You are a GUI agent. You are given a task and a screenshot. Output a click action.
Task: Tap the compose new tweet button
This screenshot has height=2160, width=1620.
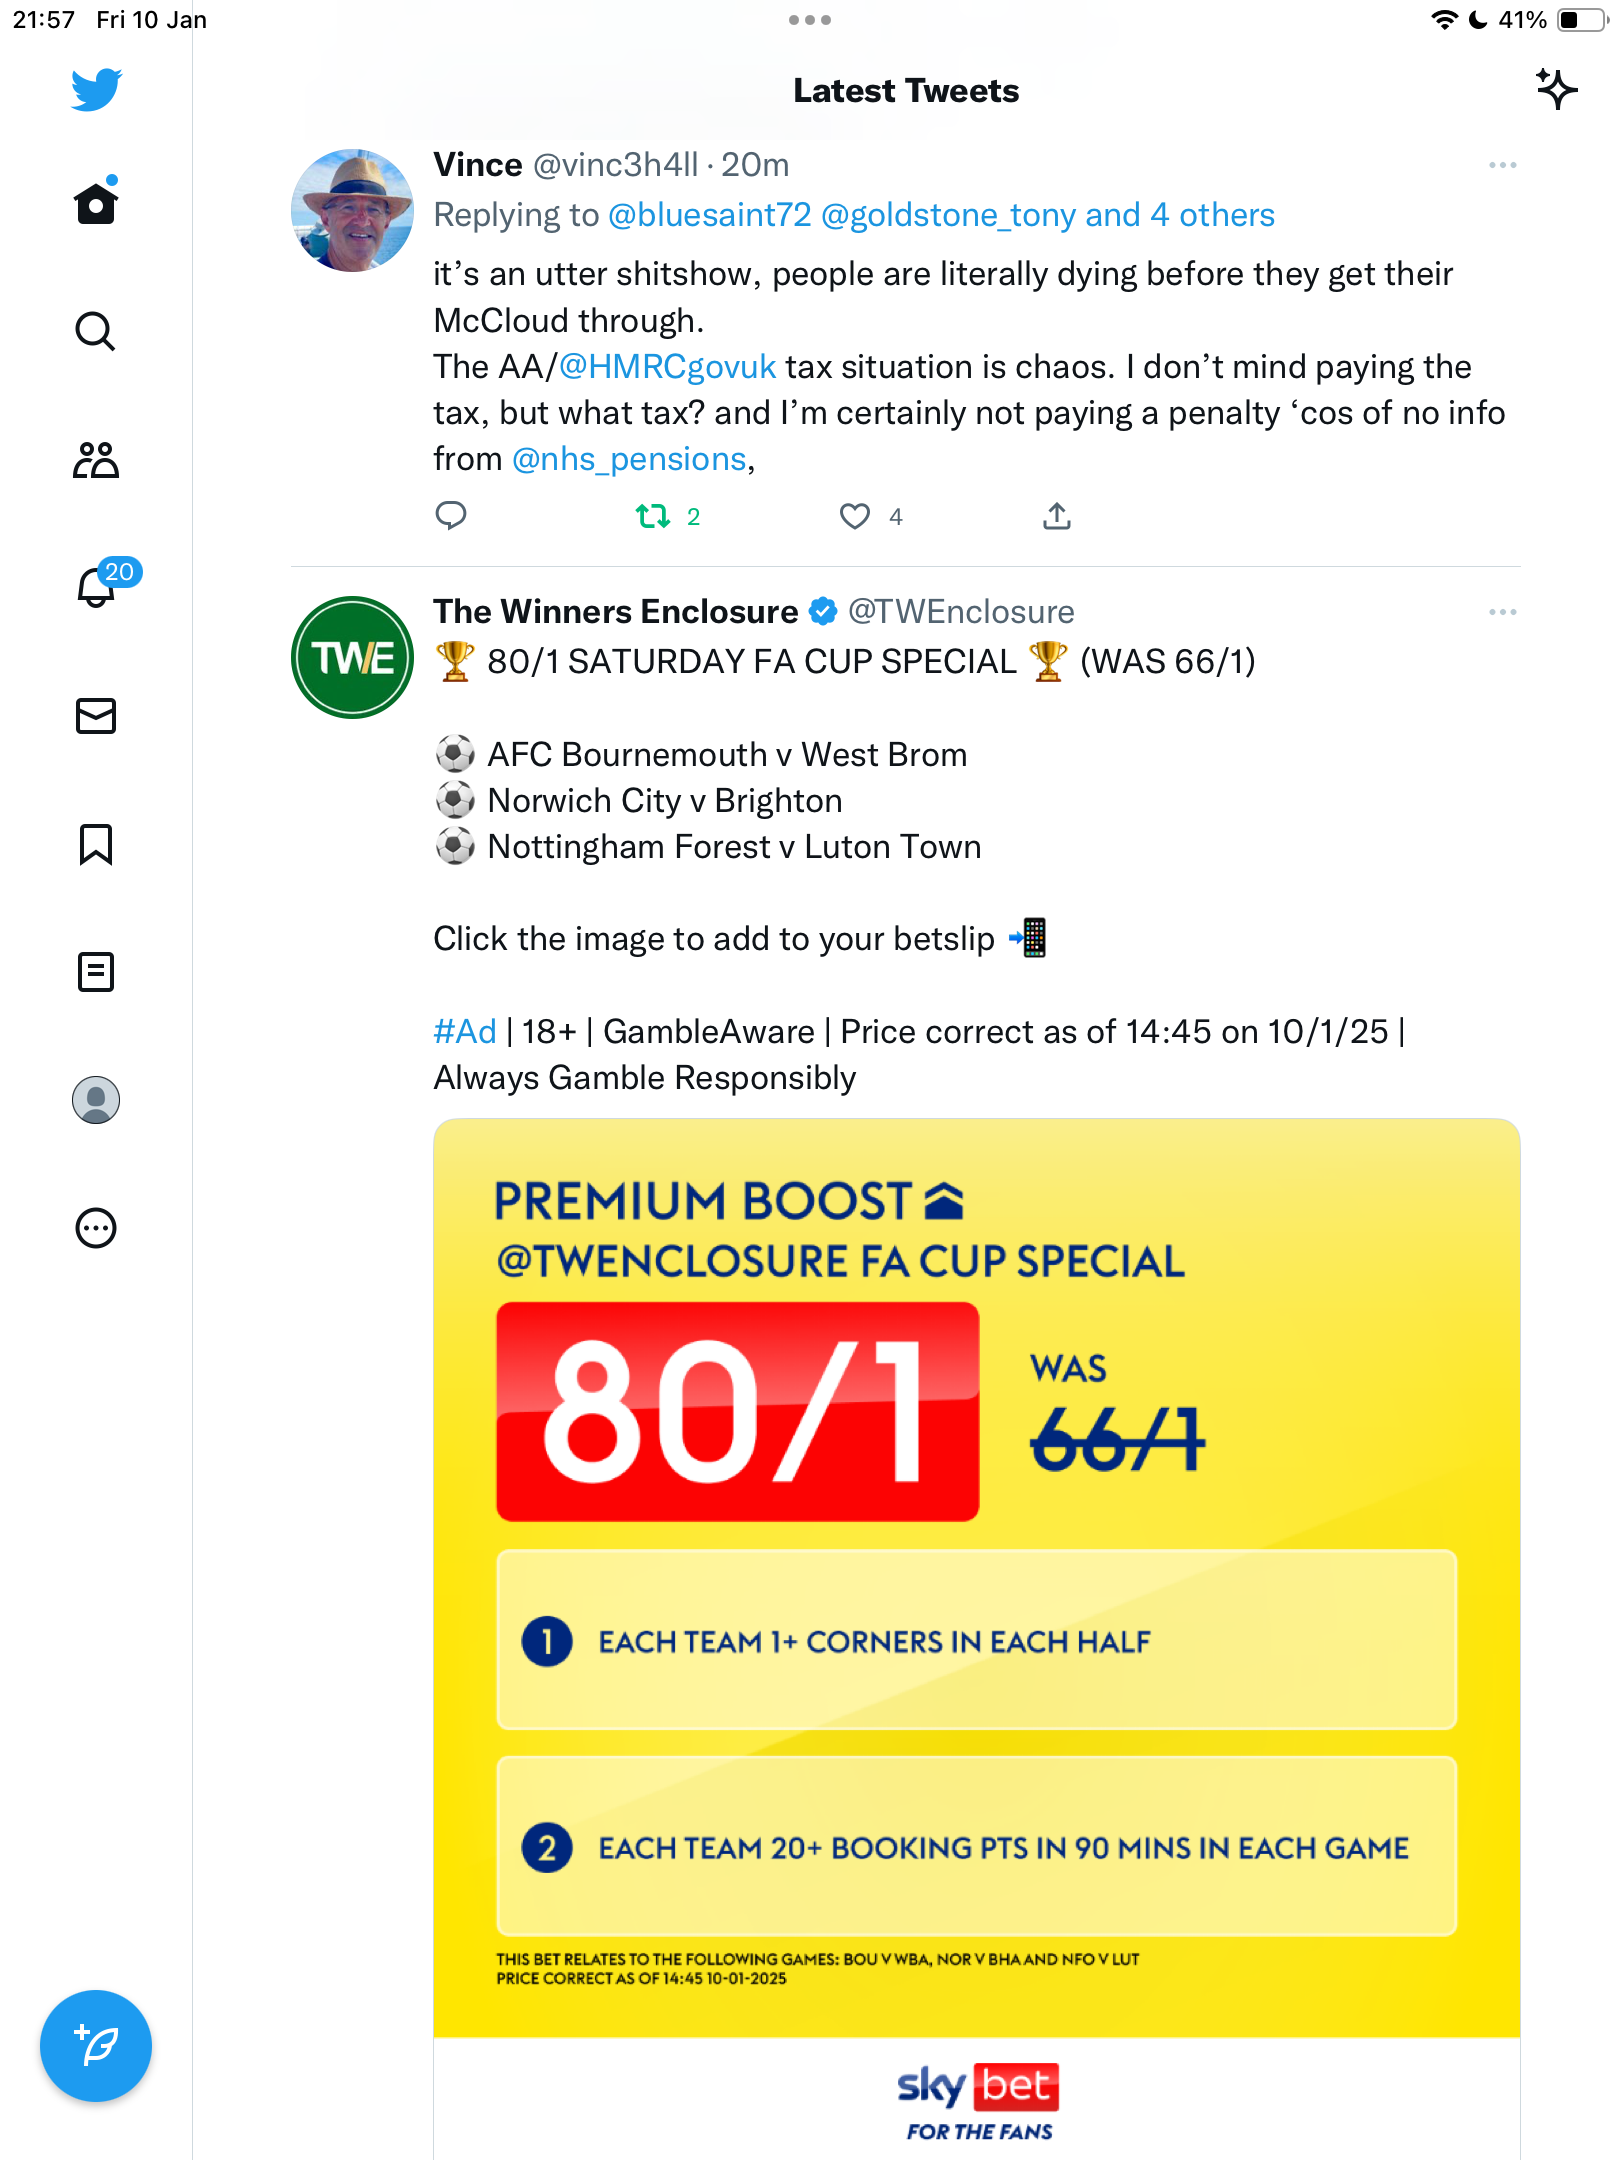96,2046
